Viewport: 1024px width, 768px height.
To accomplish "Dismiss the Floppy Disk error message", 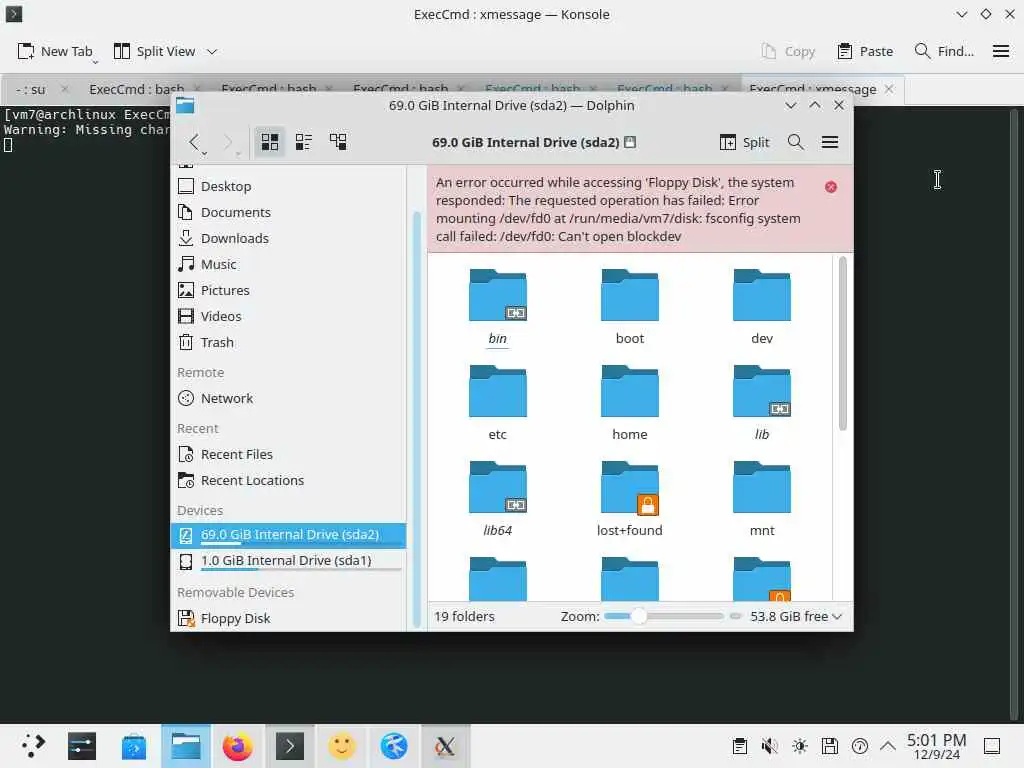I will click(831, 187).
